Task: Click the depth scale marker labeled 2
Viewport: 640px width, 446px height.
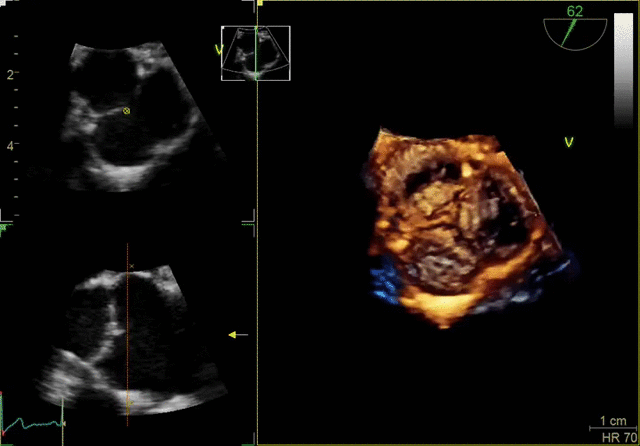Action: (x=10, y=75)
